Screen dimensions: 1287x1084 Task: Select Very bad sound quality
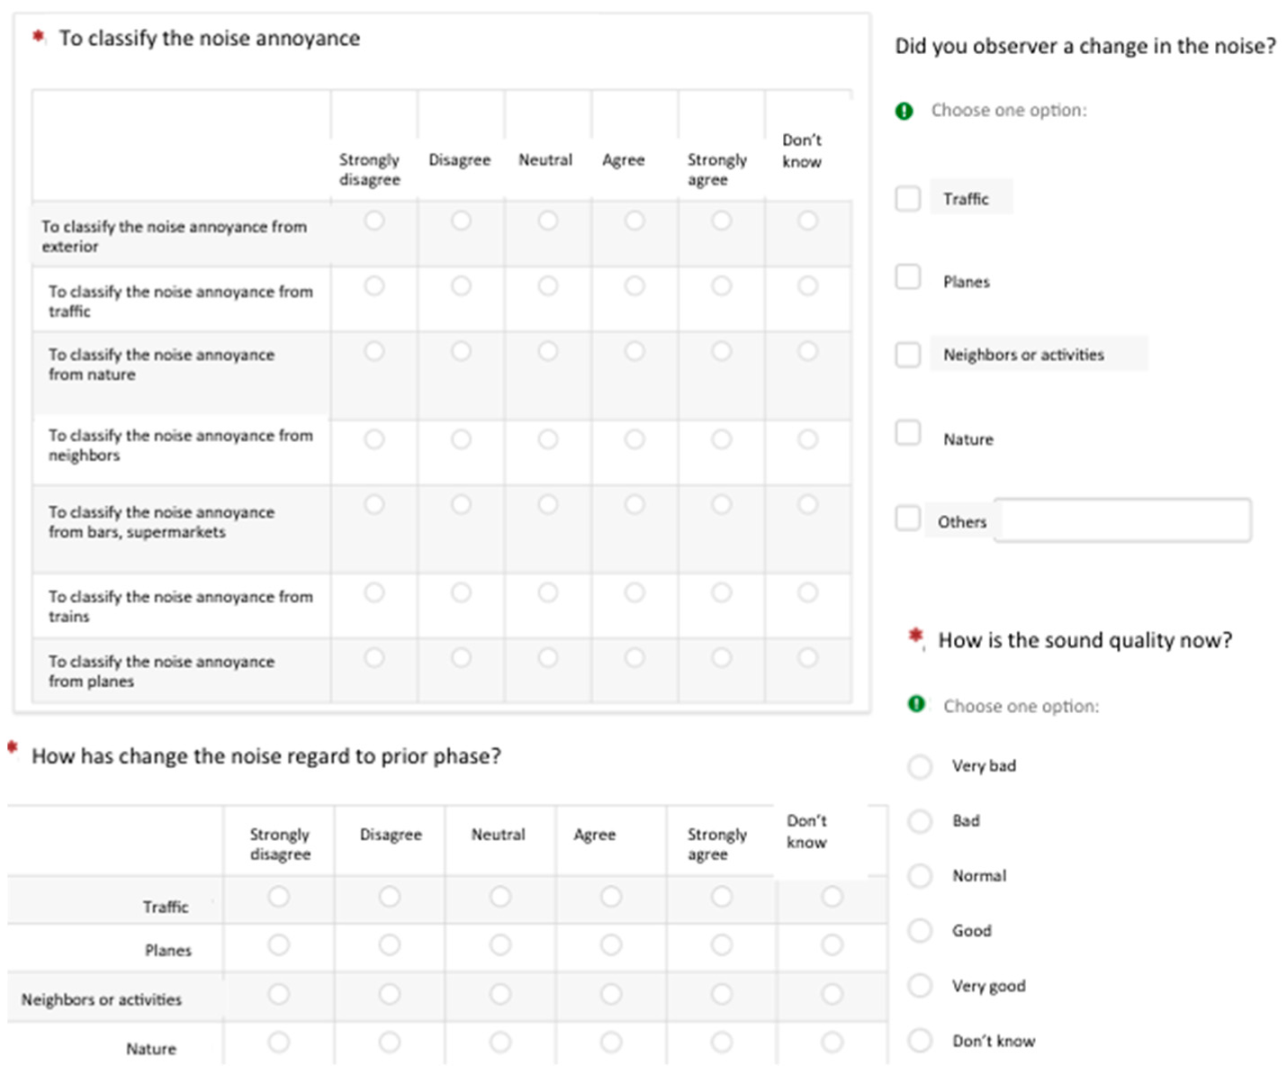[920, 767]
